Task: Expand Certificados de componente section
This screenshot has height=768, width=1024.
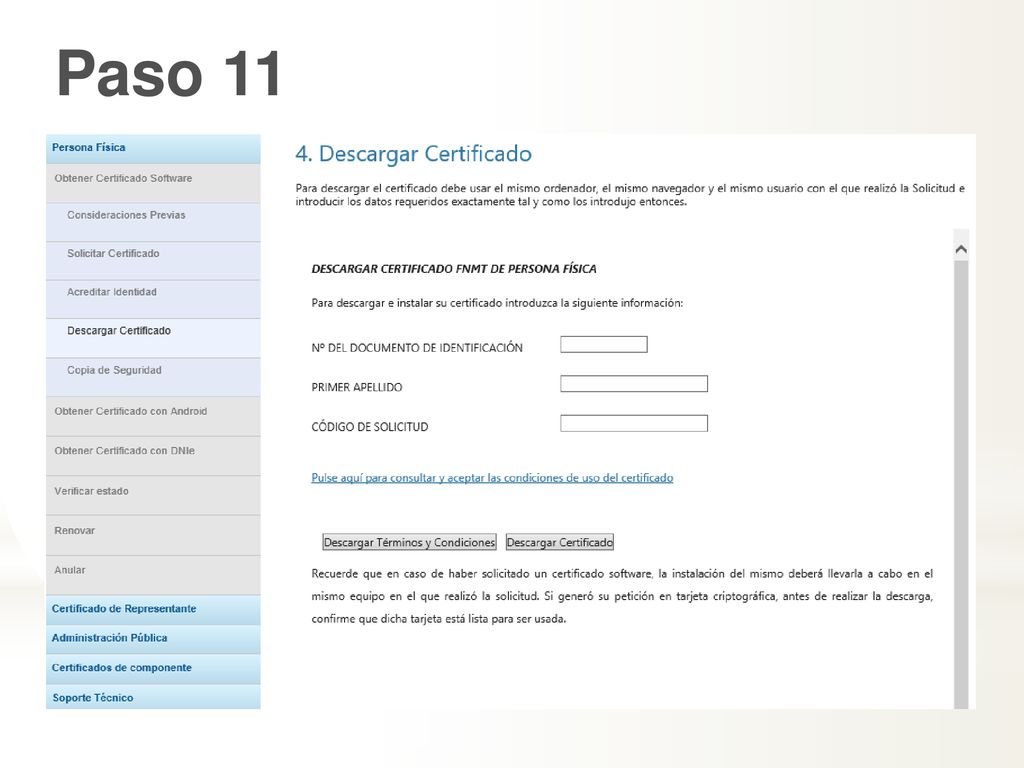Action: coord(153,669)
